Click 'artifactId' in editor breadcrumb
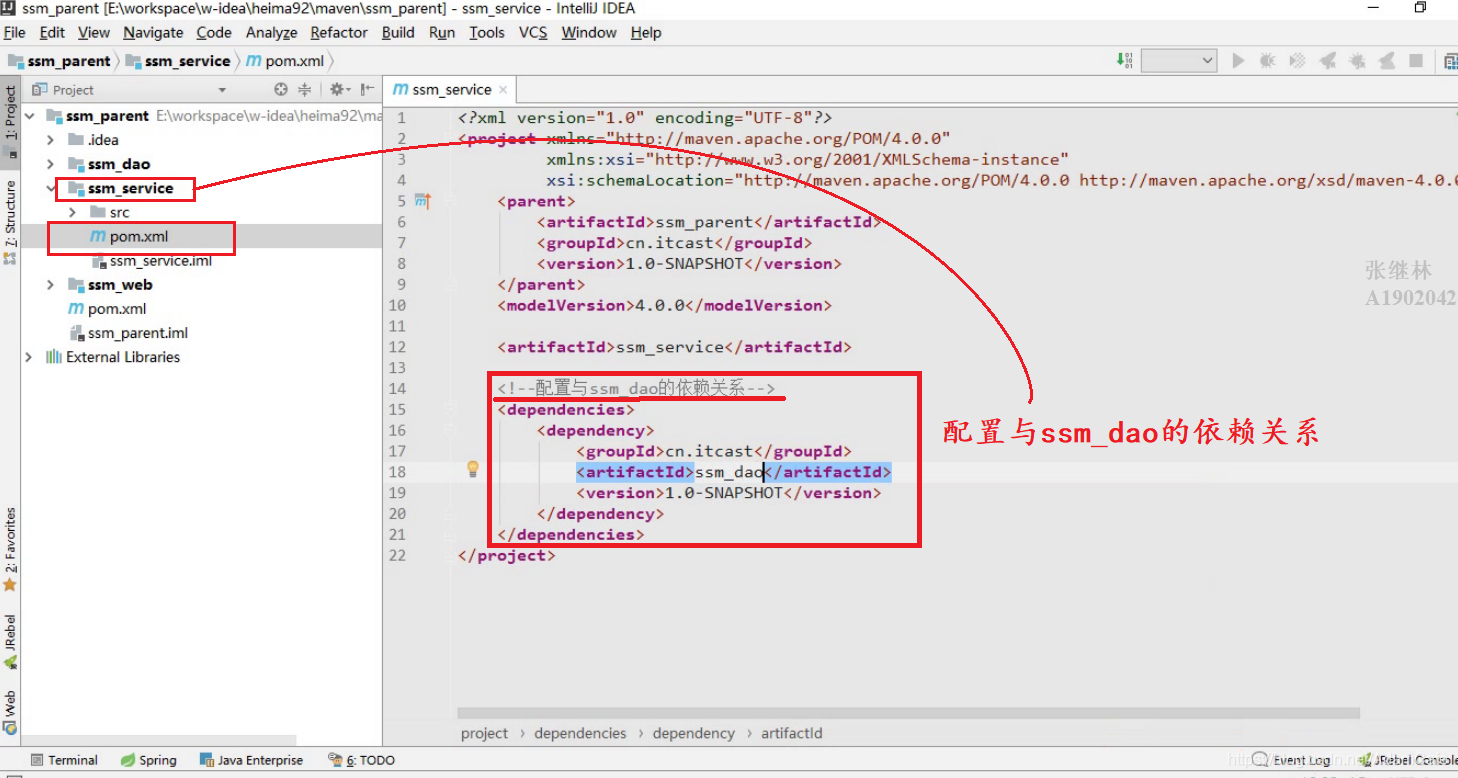This screenshot has width=1458, height=778. (792, 733)
